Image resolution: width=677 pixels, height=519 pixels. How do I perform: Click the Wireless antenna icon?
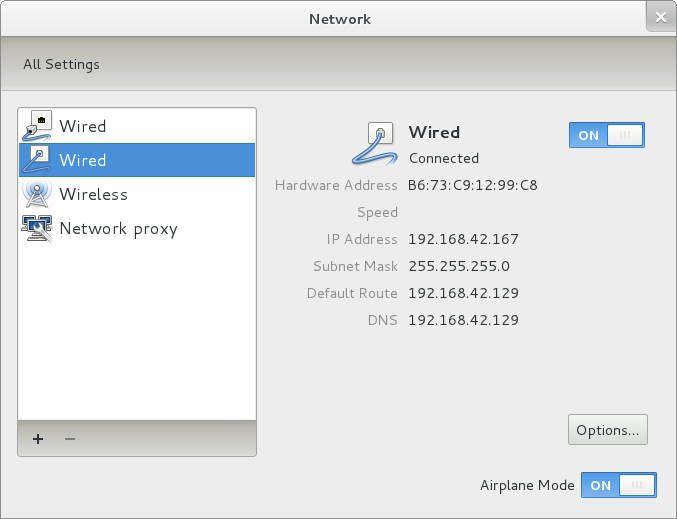tap(37, 194)
